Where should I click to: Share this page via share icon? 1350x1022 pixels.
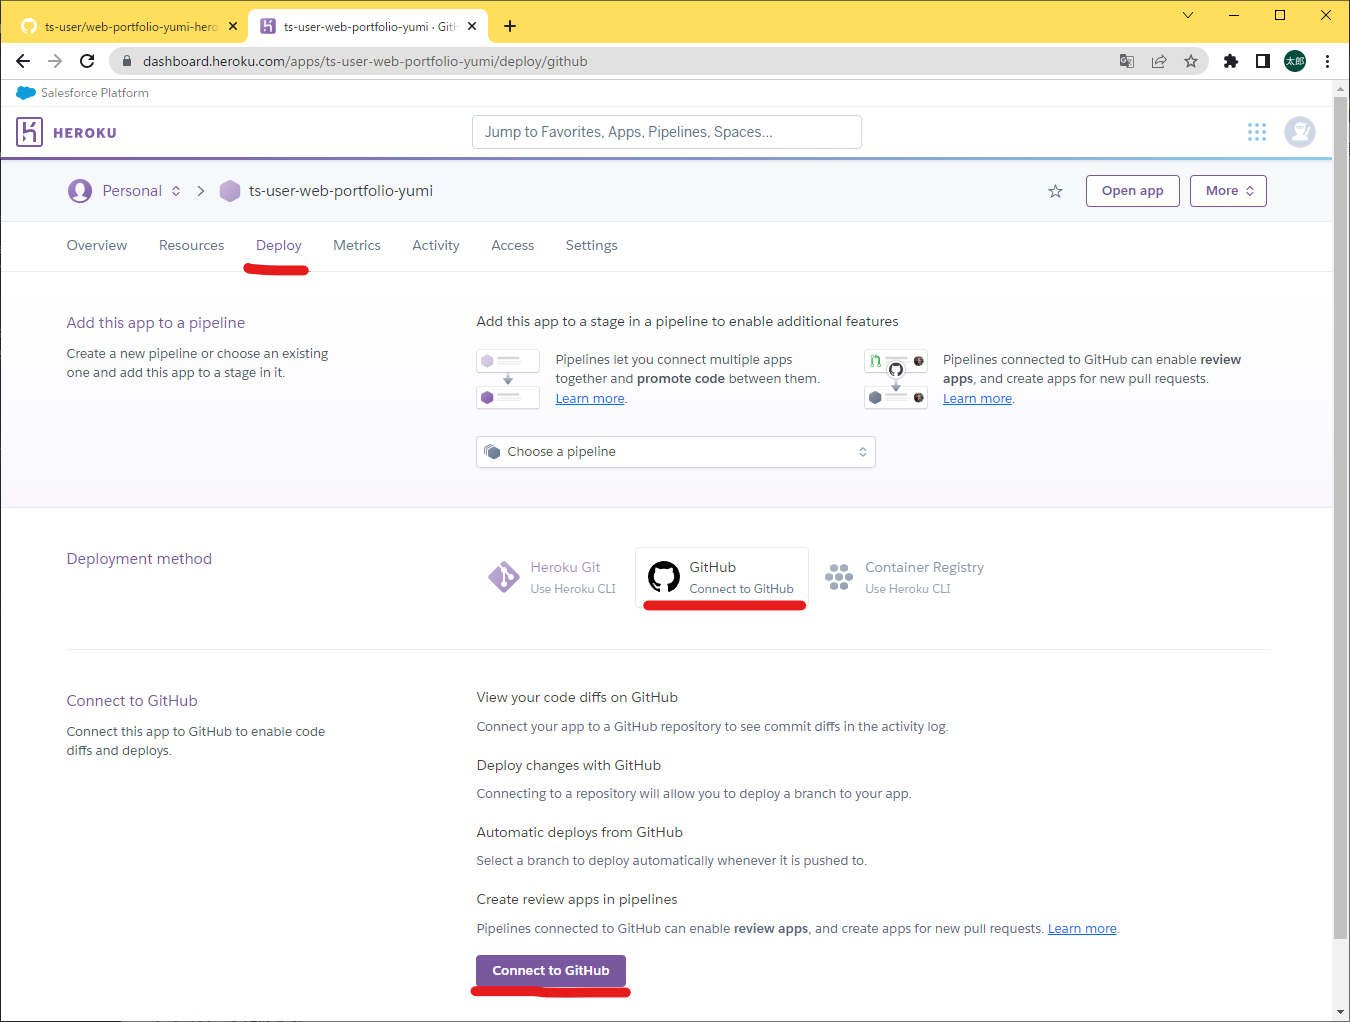click(x=1159, y=61)
